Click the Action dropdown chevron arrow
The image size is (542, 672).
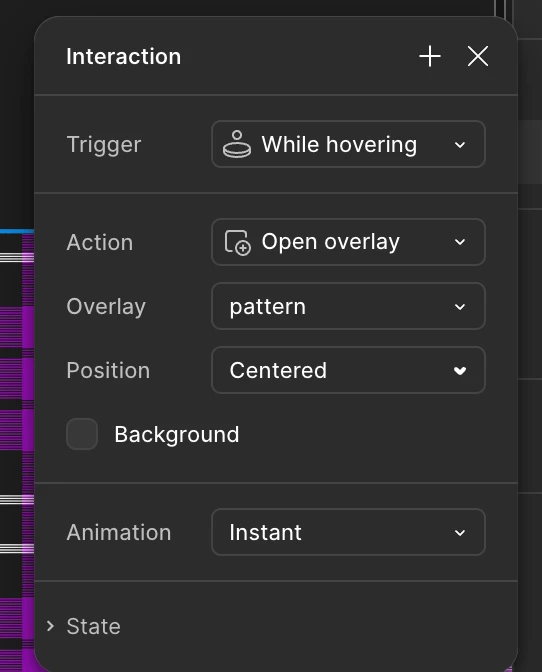460,242
